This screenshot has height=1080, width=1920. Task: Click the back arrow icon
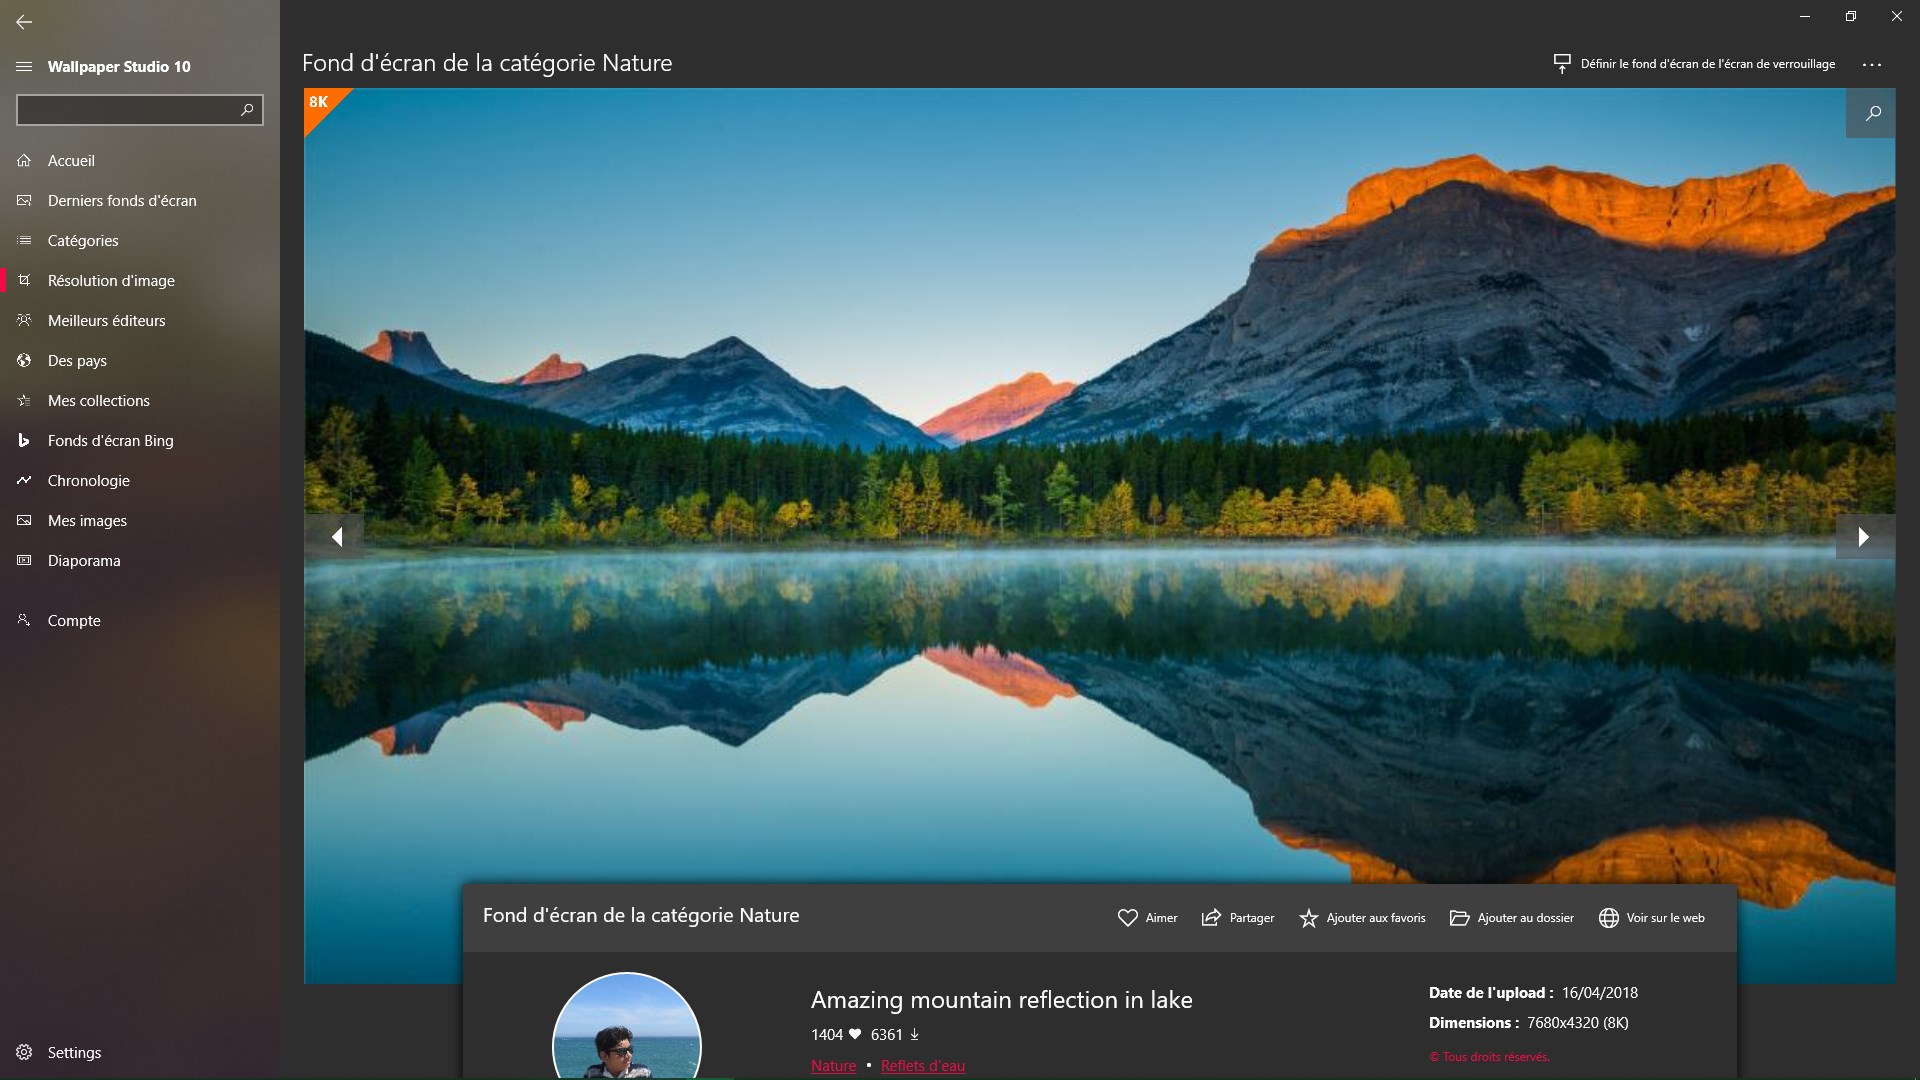pos(24,21)
